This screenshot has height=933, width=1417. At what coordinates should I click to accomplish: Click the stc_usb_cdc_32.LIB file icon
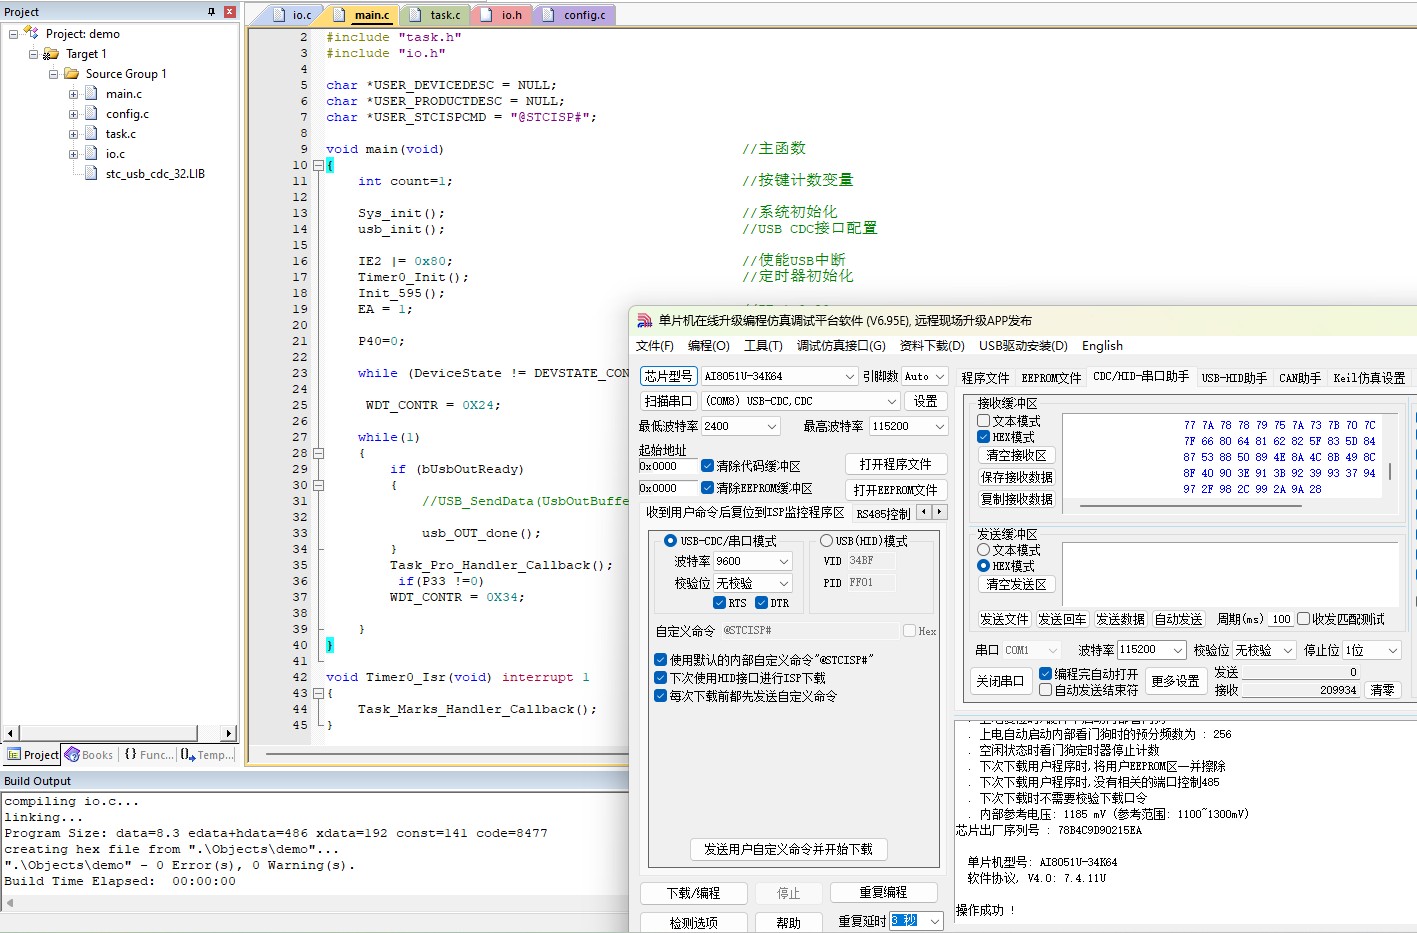[x=91, y=174]
